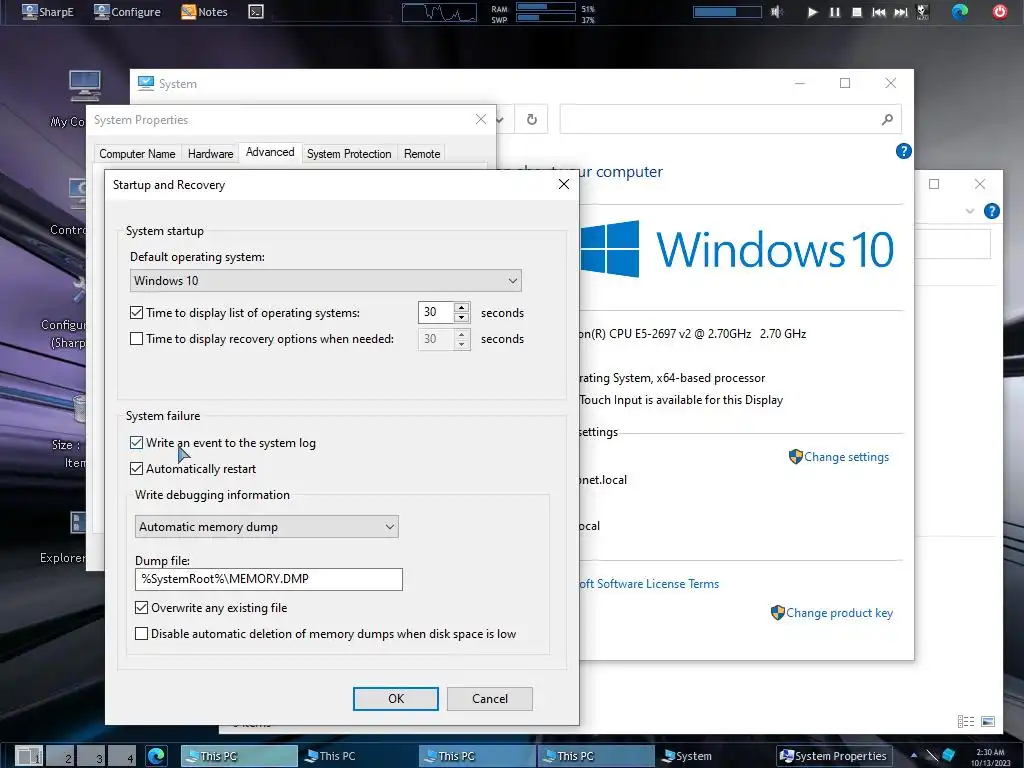Enable Disable automatic deletion of memory dumps
The image size is (1024, 768).
click(x=141, y=634)
